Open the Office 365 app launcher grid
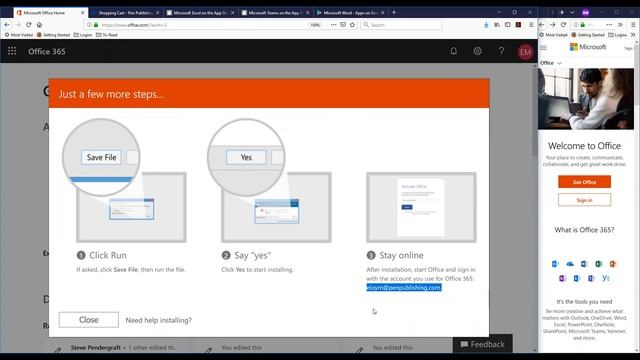640x360 pixels. pos(12,51)
